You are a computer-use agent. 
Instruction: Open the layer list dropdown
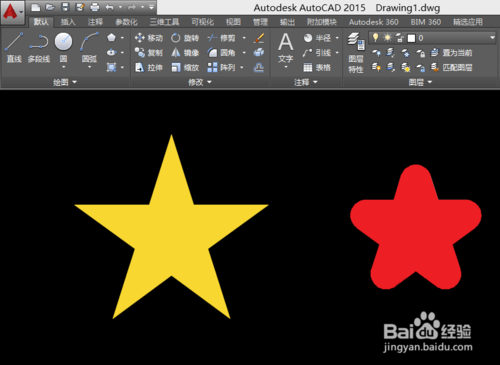click(x=492, y=38)
